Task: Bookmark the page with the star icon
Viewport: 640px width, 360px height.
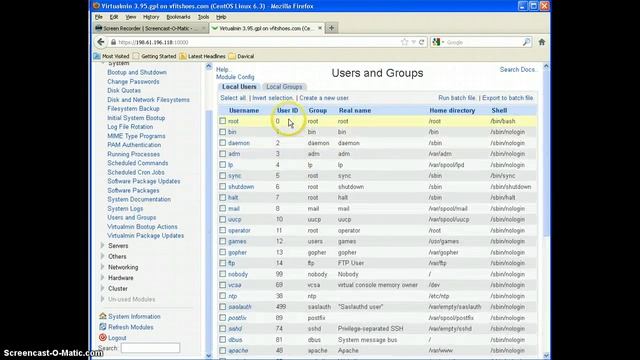Action: pos(404,42)
